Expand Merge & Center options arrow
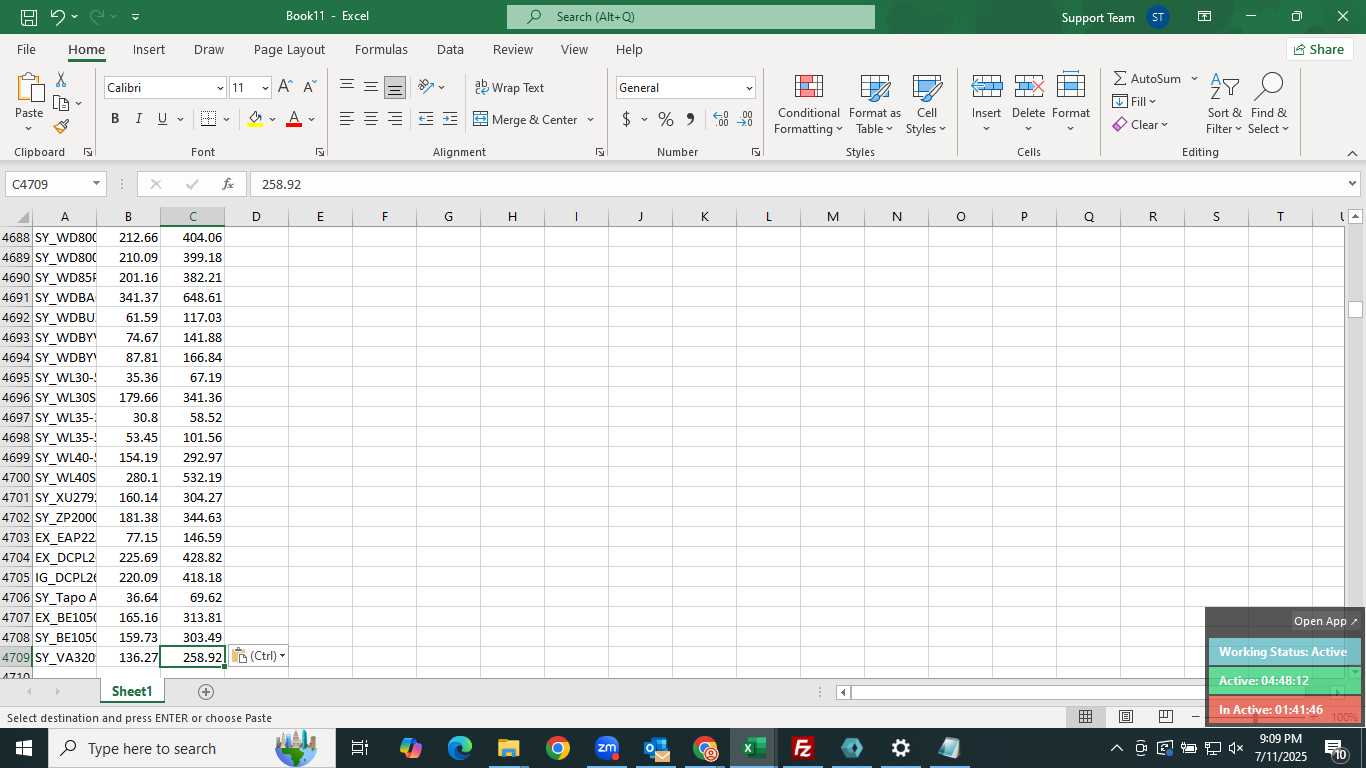 (590, 119)
